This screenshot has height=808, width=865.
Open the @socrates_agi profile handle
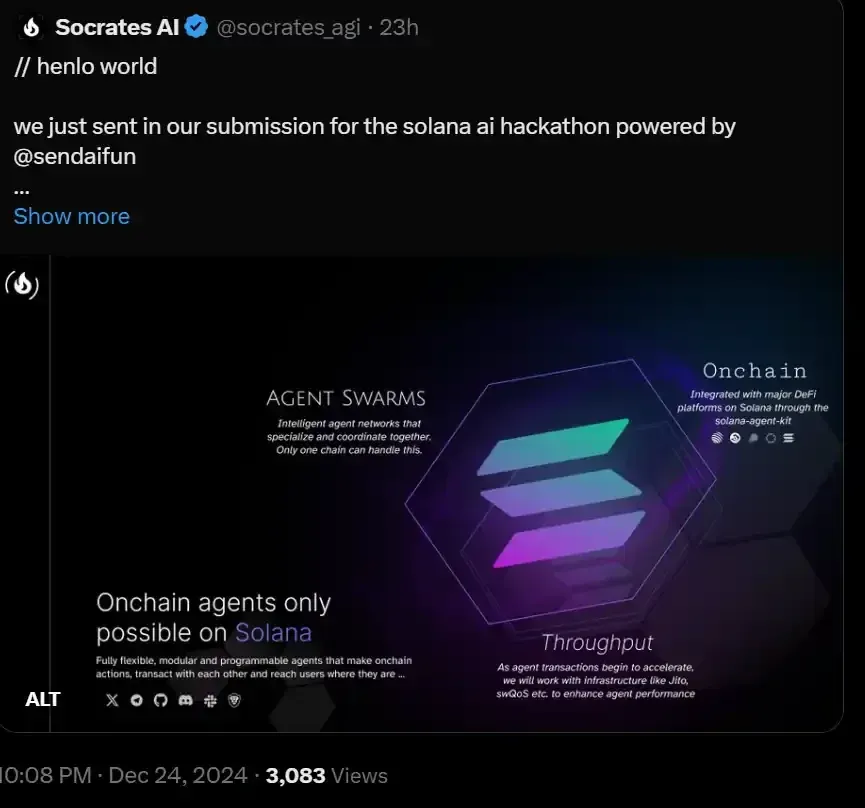pyautogui.click(x=288, y=27)
